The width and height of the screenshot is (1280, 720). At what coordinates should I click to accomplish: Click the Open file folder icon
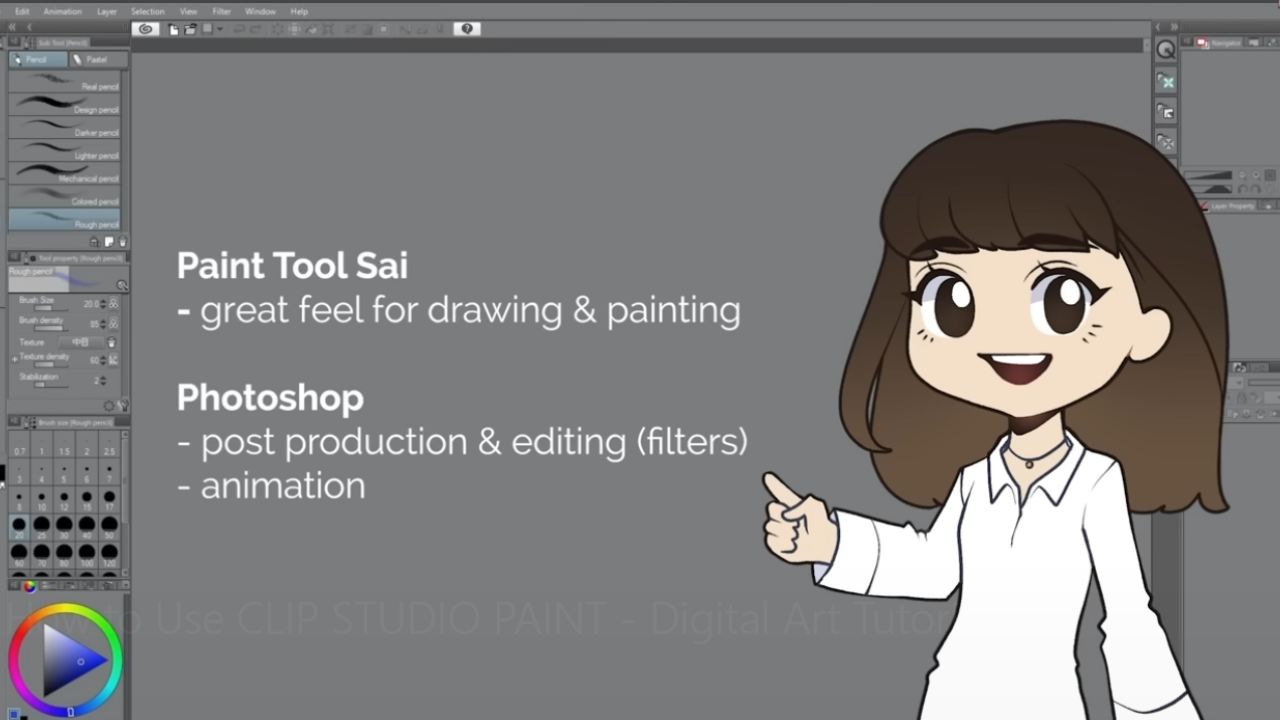(x=190, y=29)
